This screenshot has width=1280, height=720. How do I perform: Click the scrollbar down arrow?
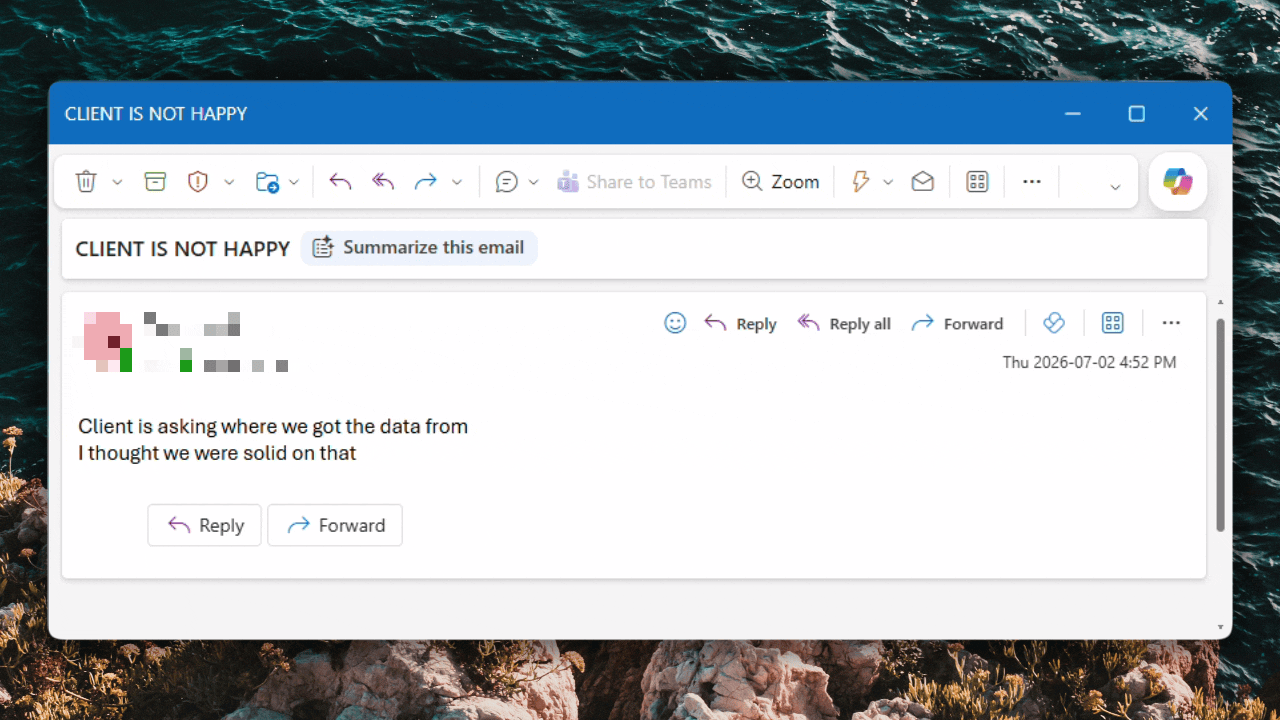point(1220,628)
